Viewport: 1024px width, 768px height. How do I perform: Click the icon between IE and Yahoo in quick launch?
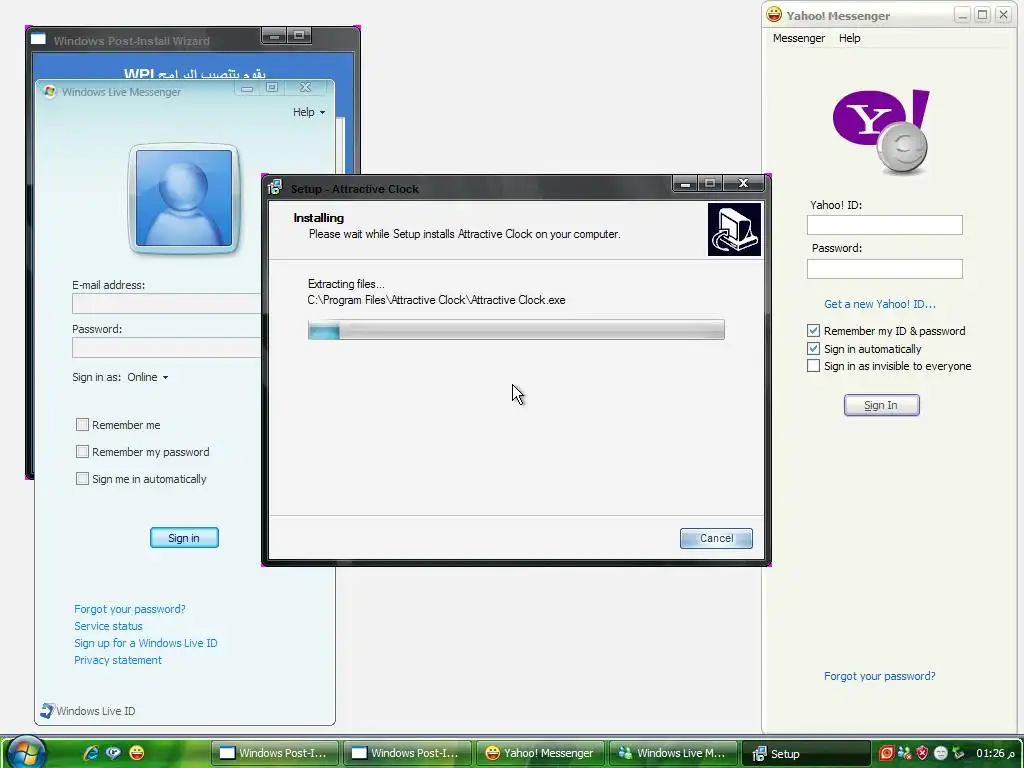(114, 753)
